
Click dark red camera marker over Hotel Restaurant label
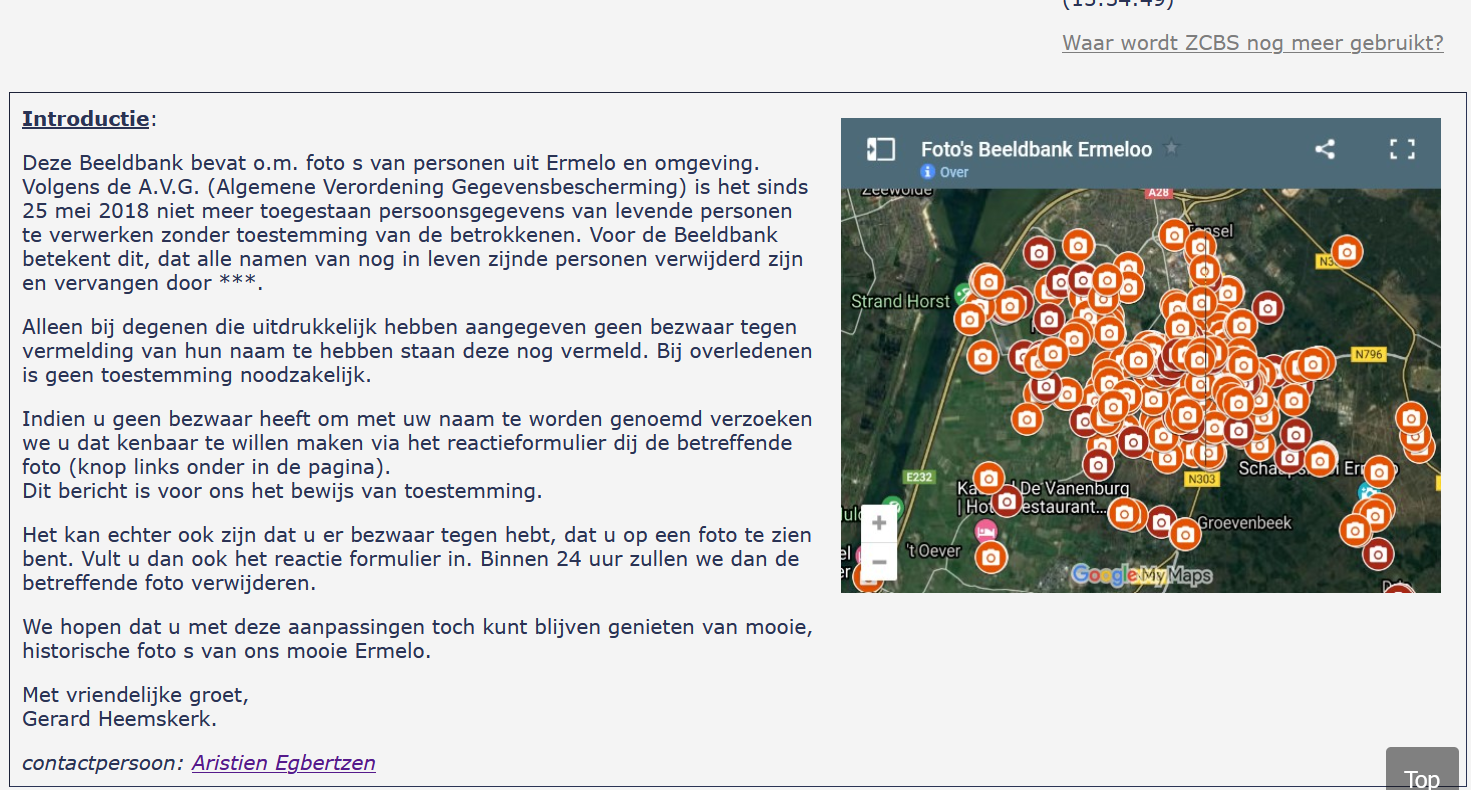click(x=1007, y=501)
